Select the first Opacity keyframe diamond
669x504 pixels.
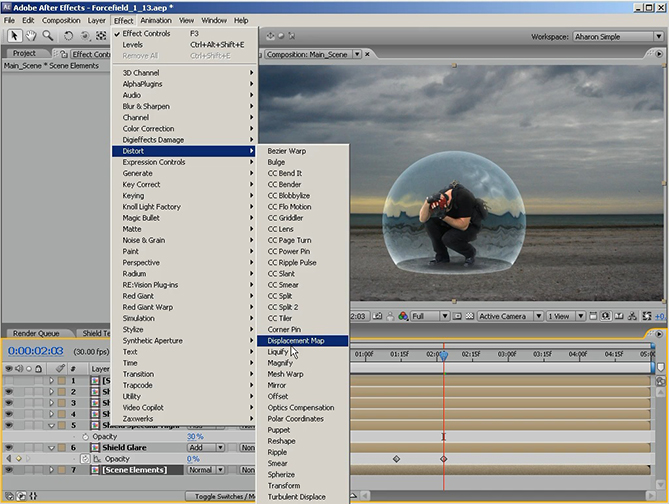click(x=396, y=459)
